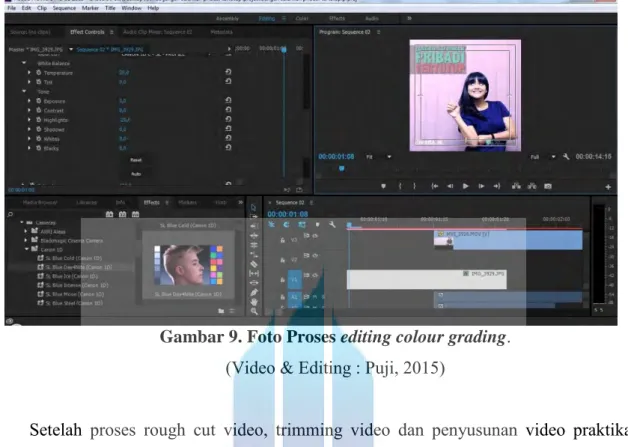The width and height of the screenshot is (628, 447).
Task: Select the Pen tool in tools panel
Action: click(254, 292)
